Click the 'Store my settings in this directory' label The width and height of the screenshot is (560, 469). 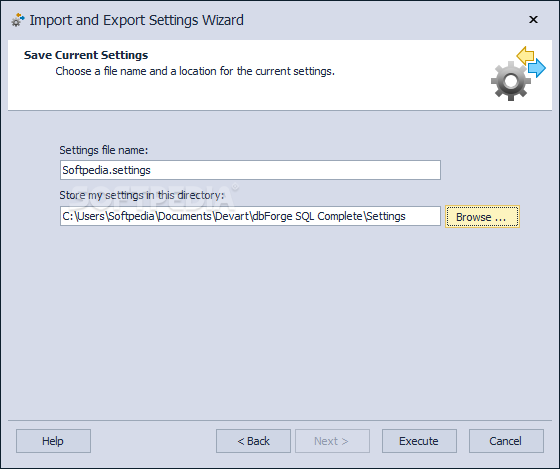pyautogui.click(x=142, y=195)
